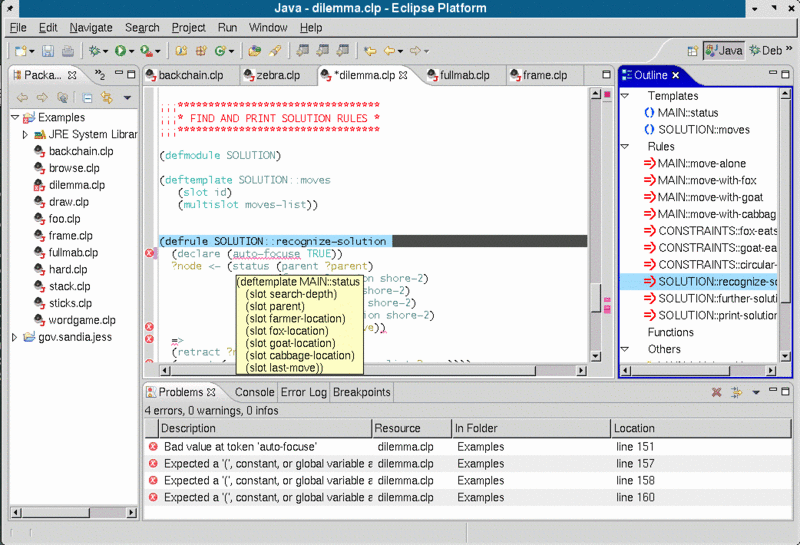This screenshot has height=545, width=800.
Task: Close the dilemma.clp editor tab
Action: coord(403,75)
